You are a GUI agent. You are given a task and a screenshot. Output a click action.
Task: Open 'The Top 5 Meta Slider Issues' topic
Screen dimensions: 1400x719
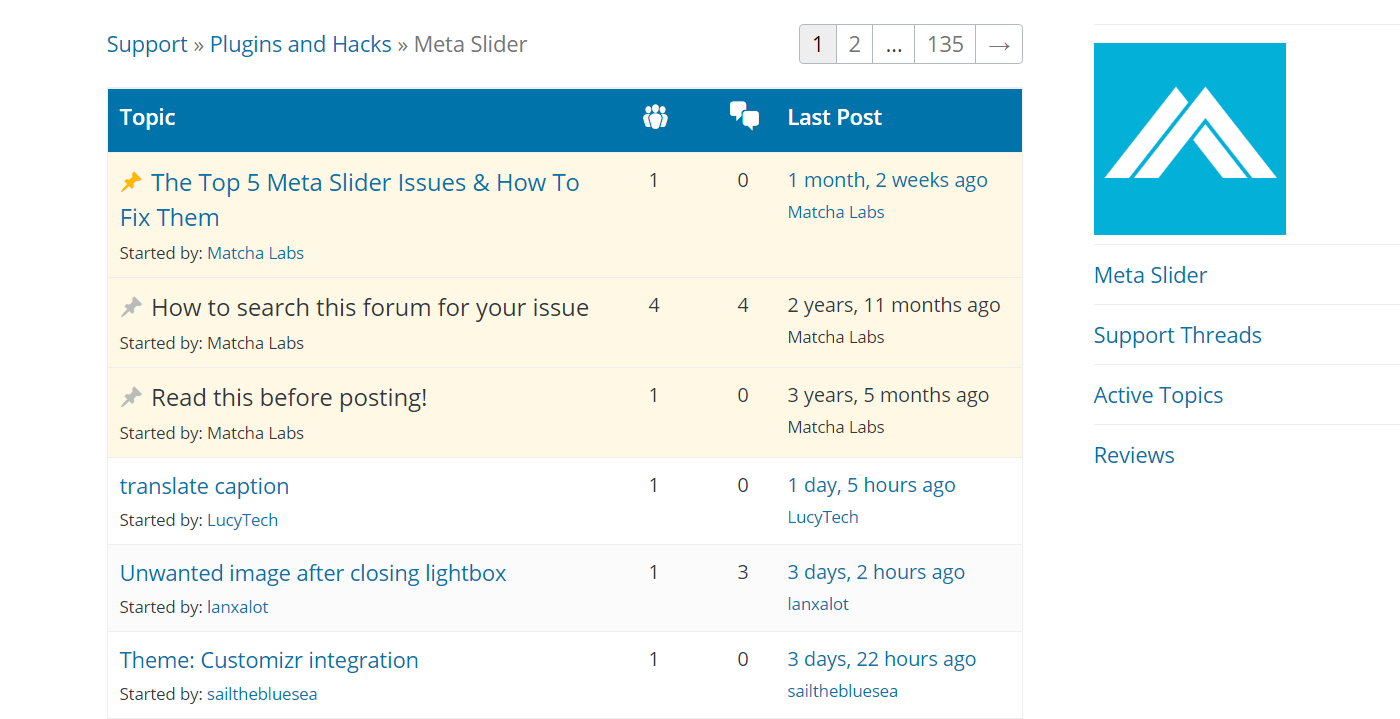pos(350,200)
